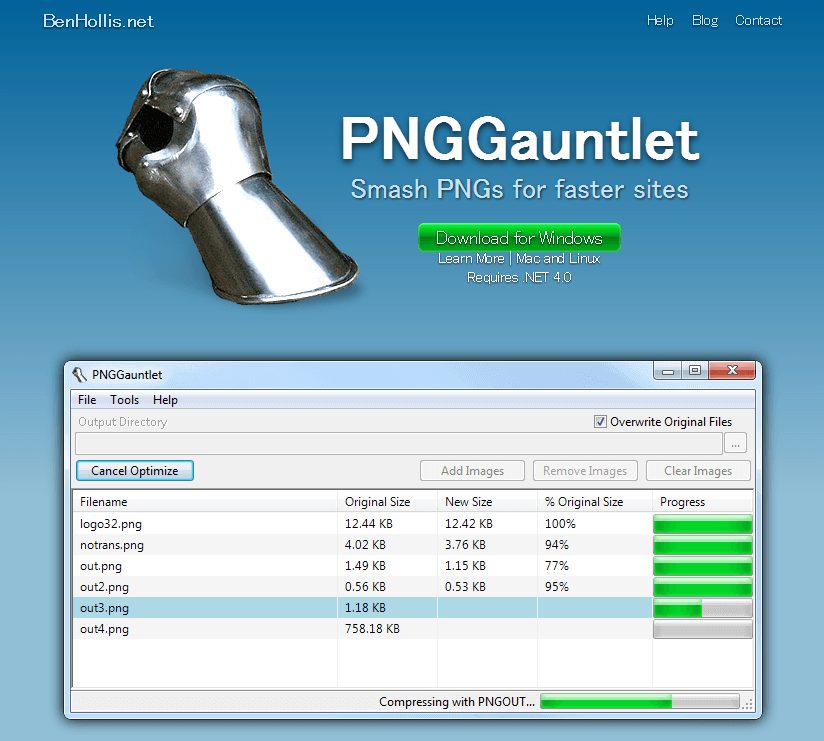The width and height of the screenshot is (824, 741).
Task: Open the Blog link
Action: tap(705, 20)
